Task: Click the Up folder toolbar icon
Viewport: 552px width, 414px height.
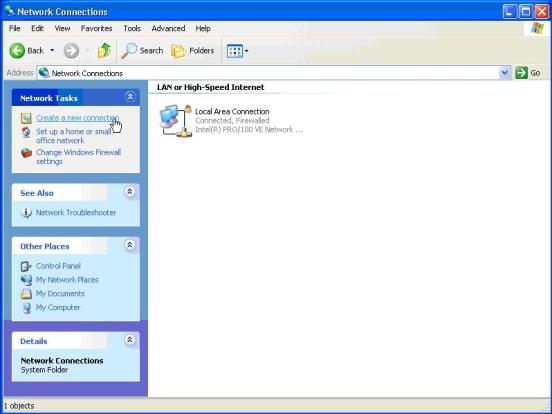Action: 104,51
